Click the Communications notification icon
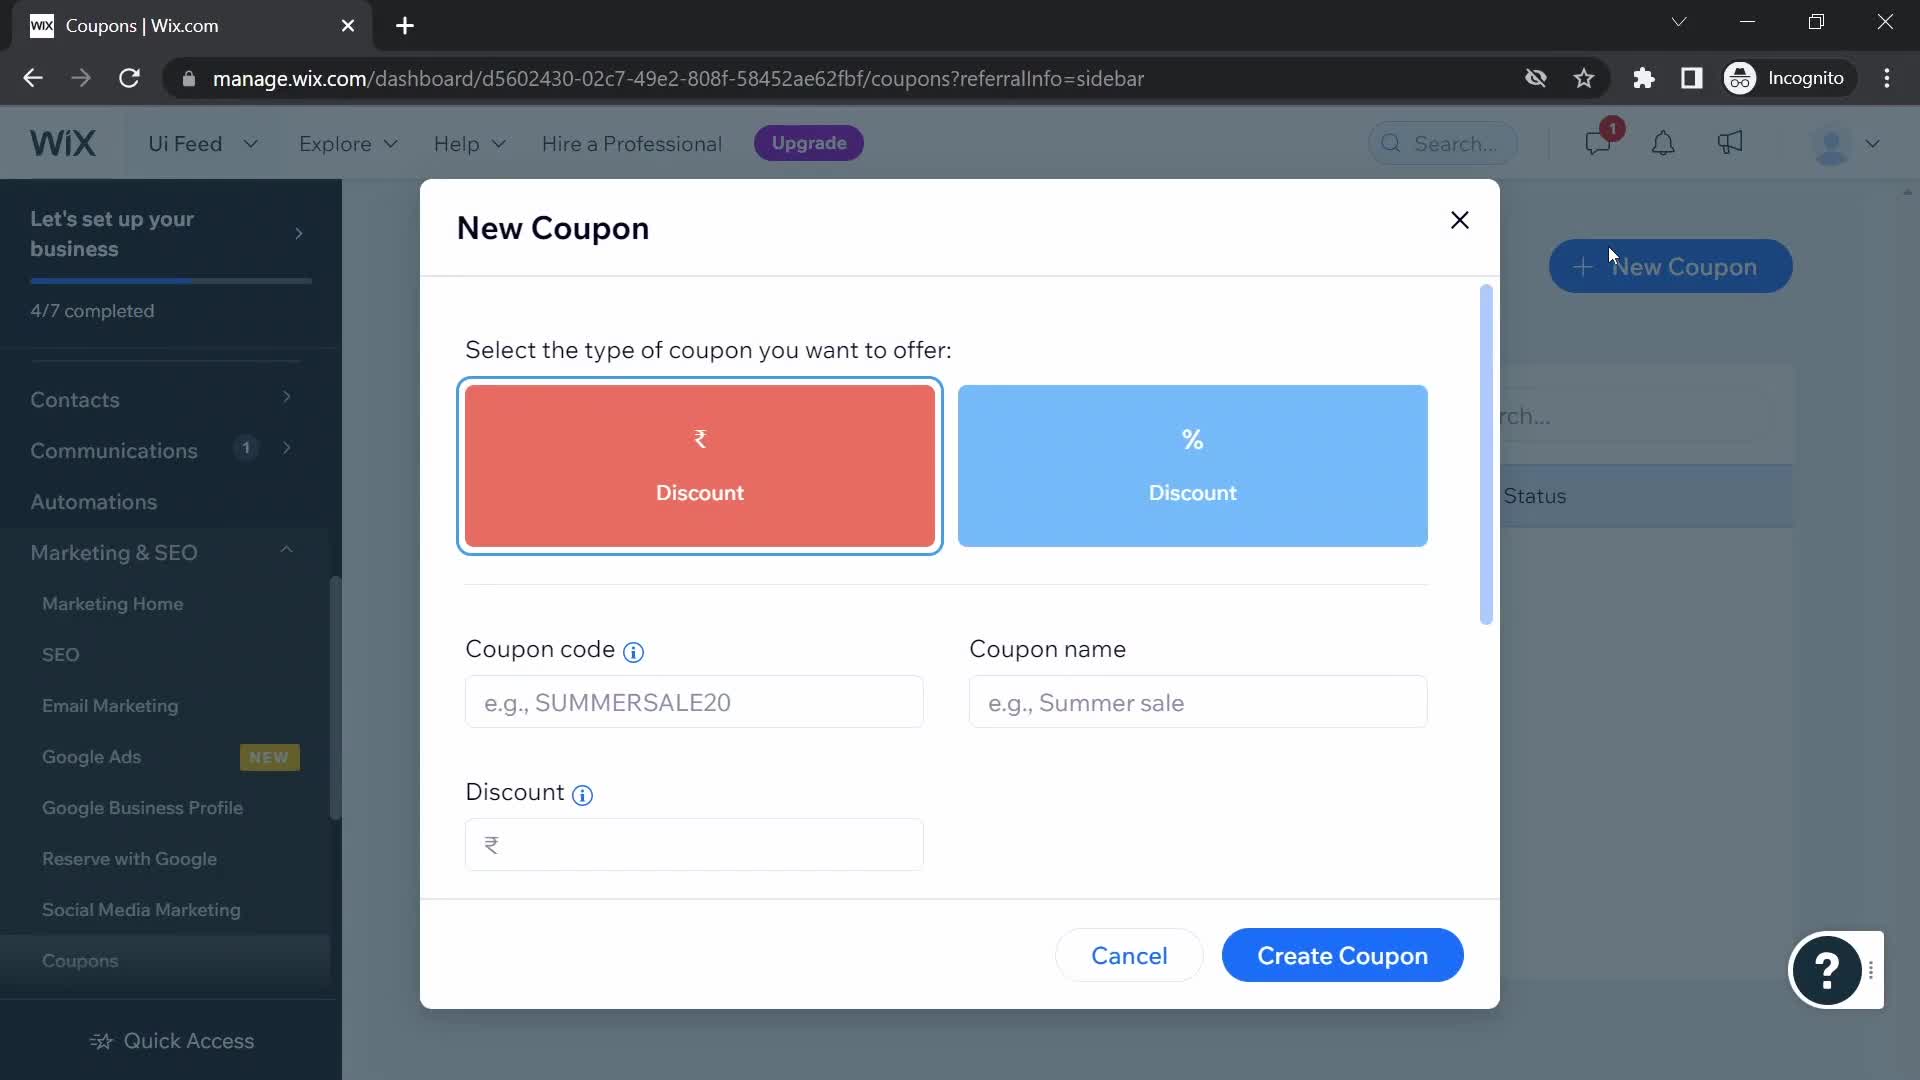 (244, 448)
